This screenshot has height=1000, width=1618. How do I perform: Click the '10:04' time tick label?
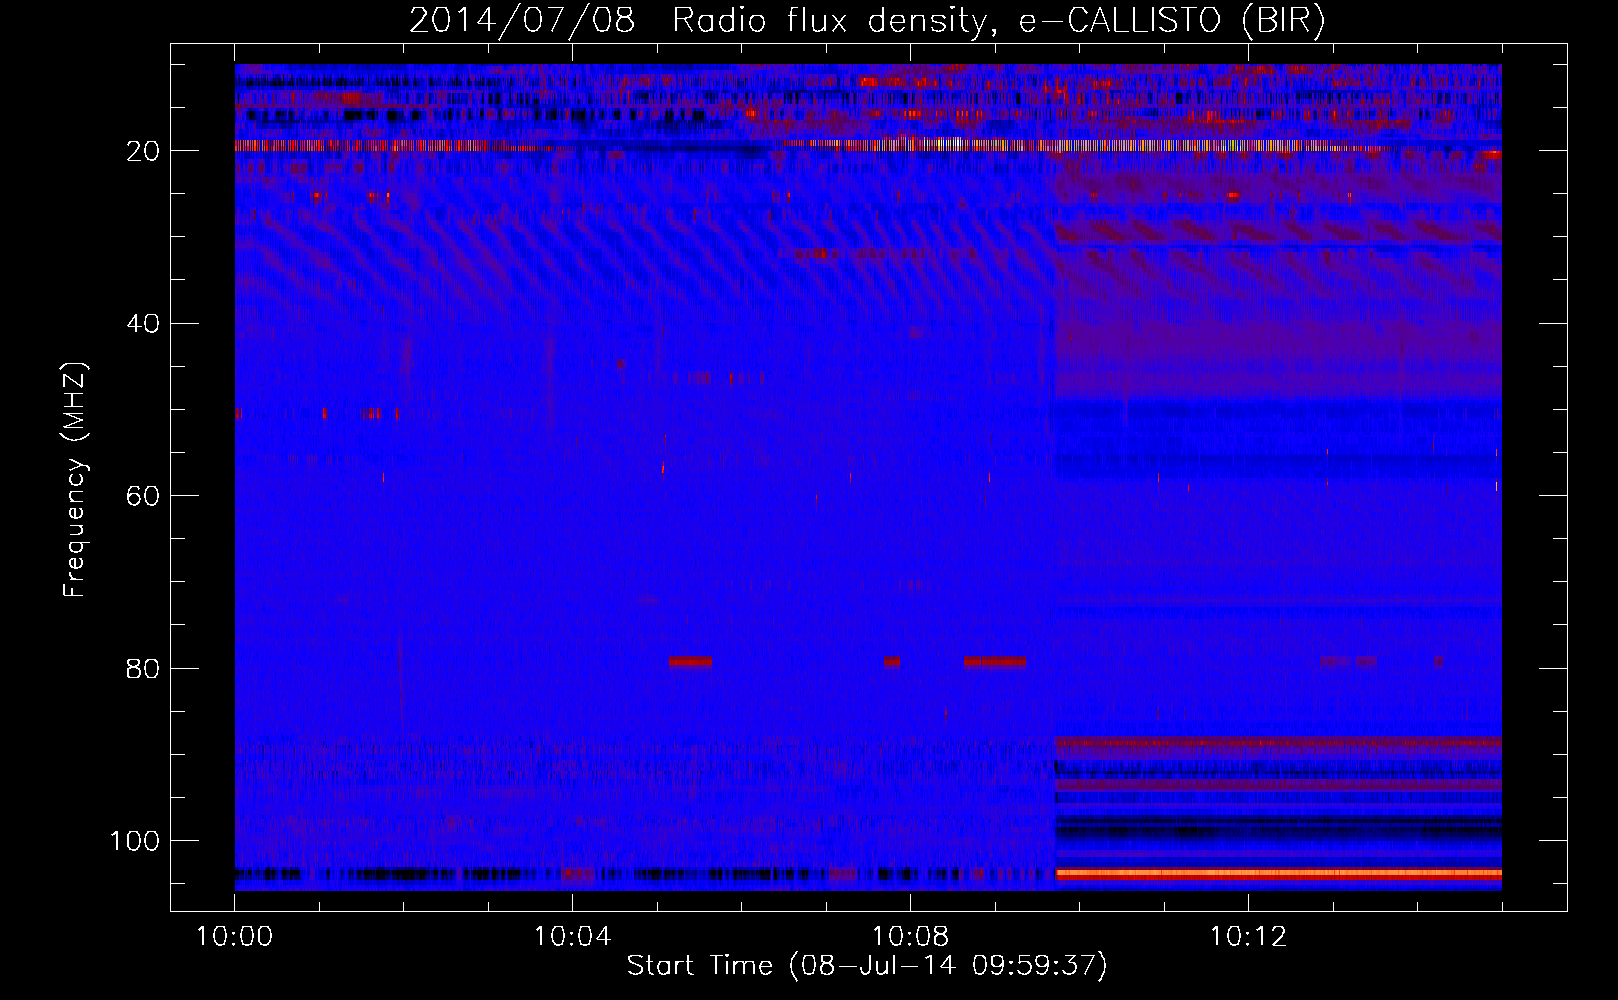572,937
